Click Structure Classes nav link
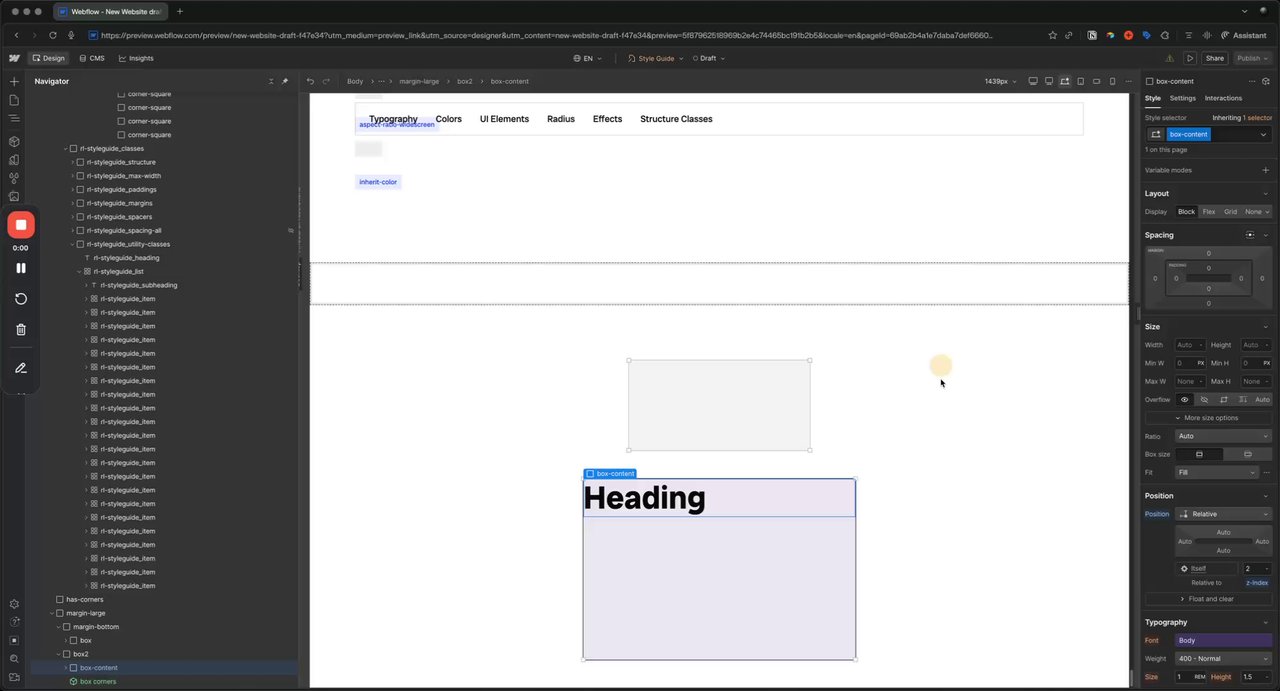The image size is (1280, 691). point(676,119)
